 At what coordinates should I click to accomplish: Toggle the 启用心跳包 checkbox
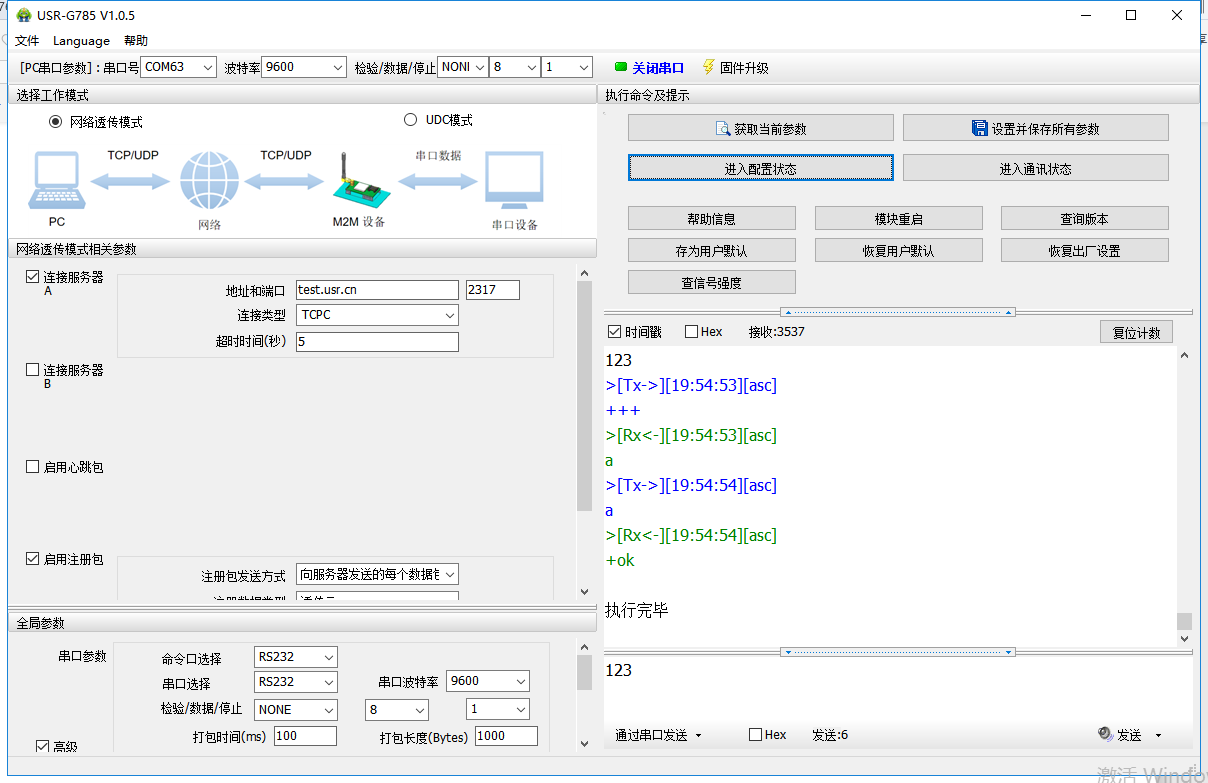[33, 467]
